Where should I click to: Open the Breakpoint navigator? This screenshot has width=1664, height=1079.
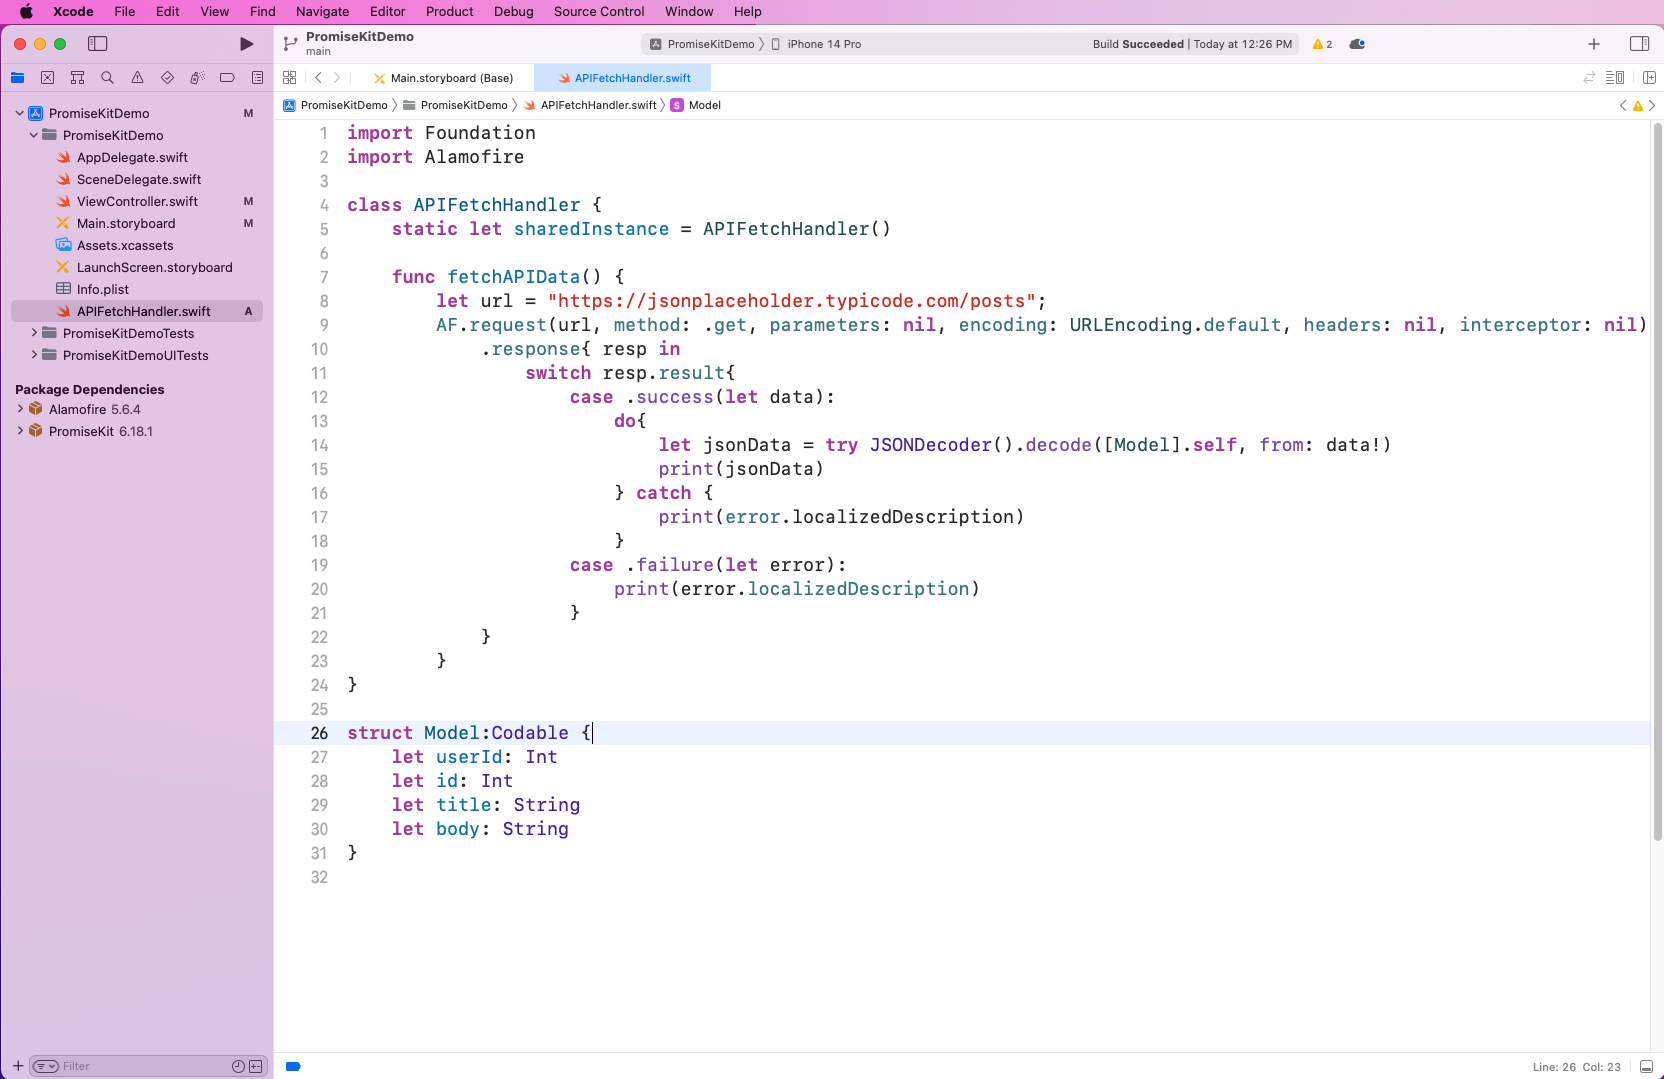pyautogui.click(x=227, y=77)
